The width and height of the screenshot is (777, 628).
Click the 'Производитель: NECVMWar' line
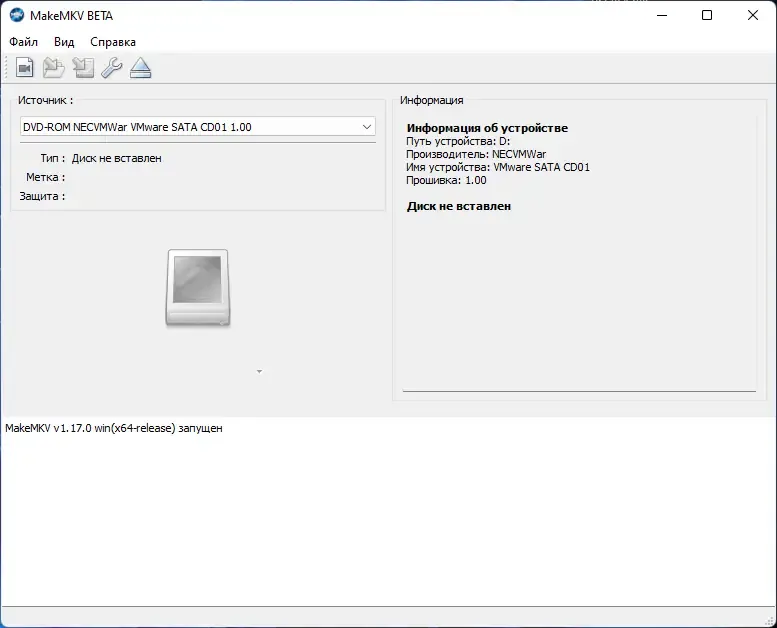[x=476, y=154]
